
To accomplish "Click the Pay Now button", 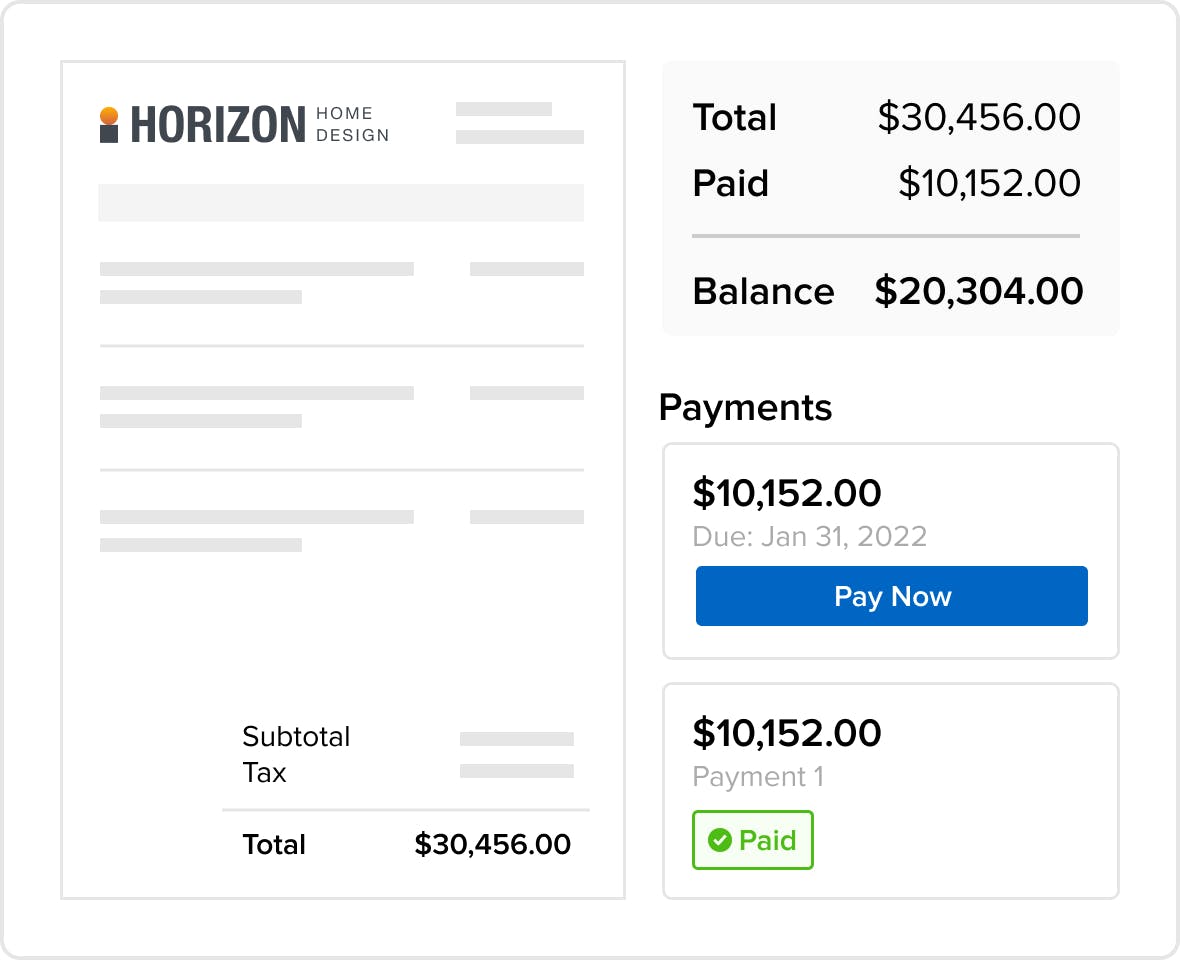I will [x=891, y=596].
